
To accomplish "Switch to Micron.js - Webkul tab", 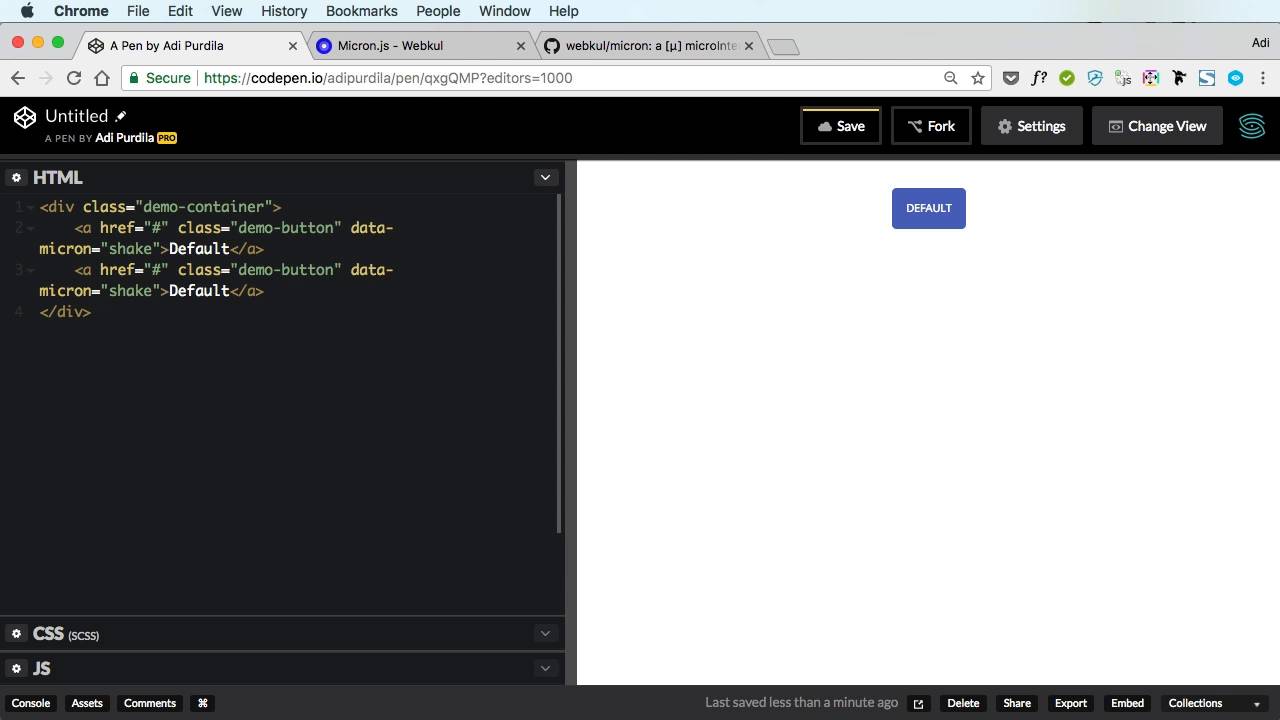I will point(420,46).
